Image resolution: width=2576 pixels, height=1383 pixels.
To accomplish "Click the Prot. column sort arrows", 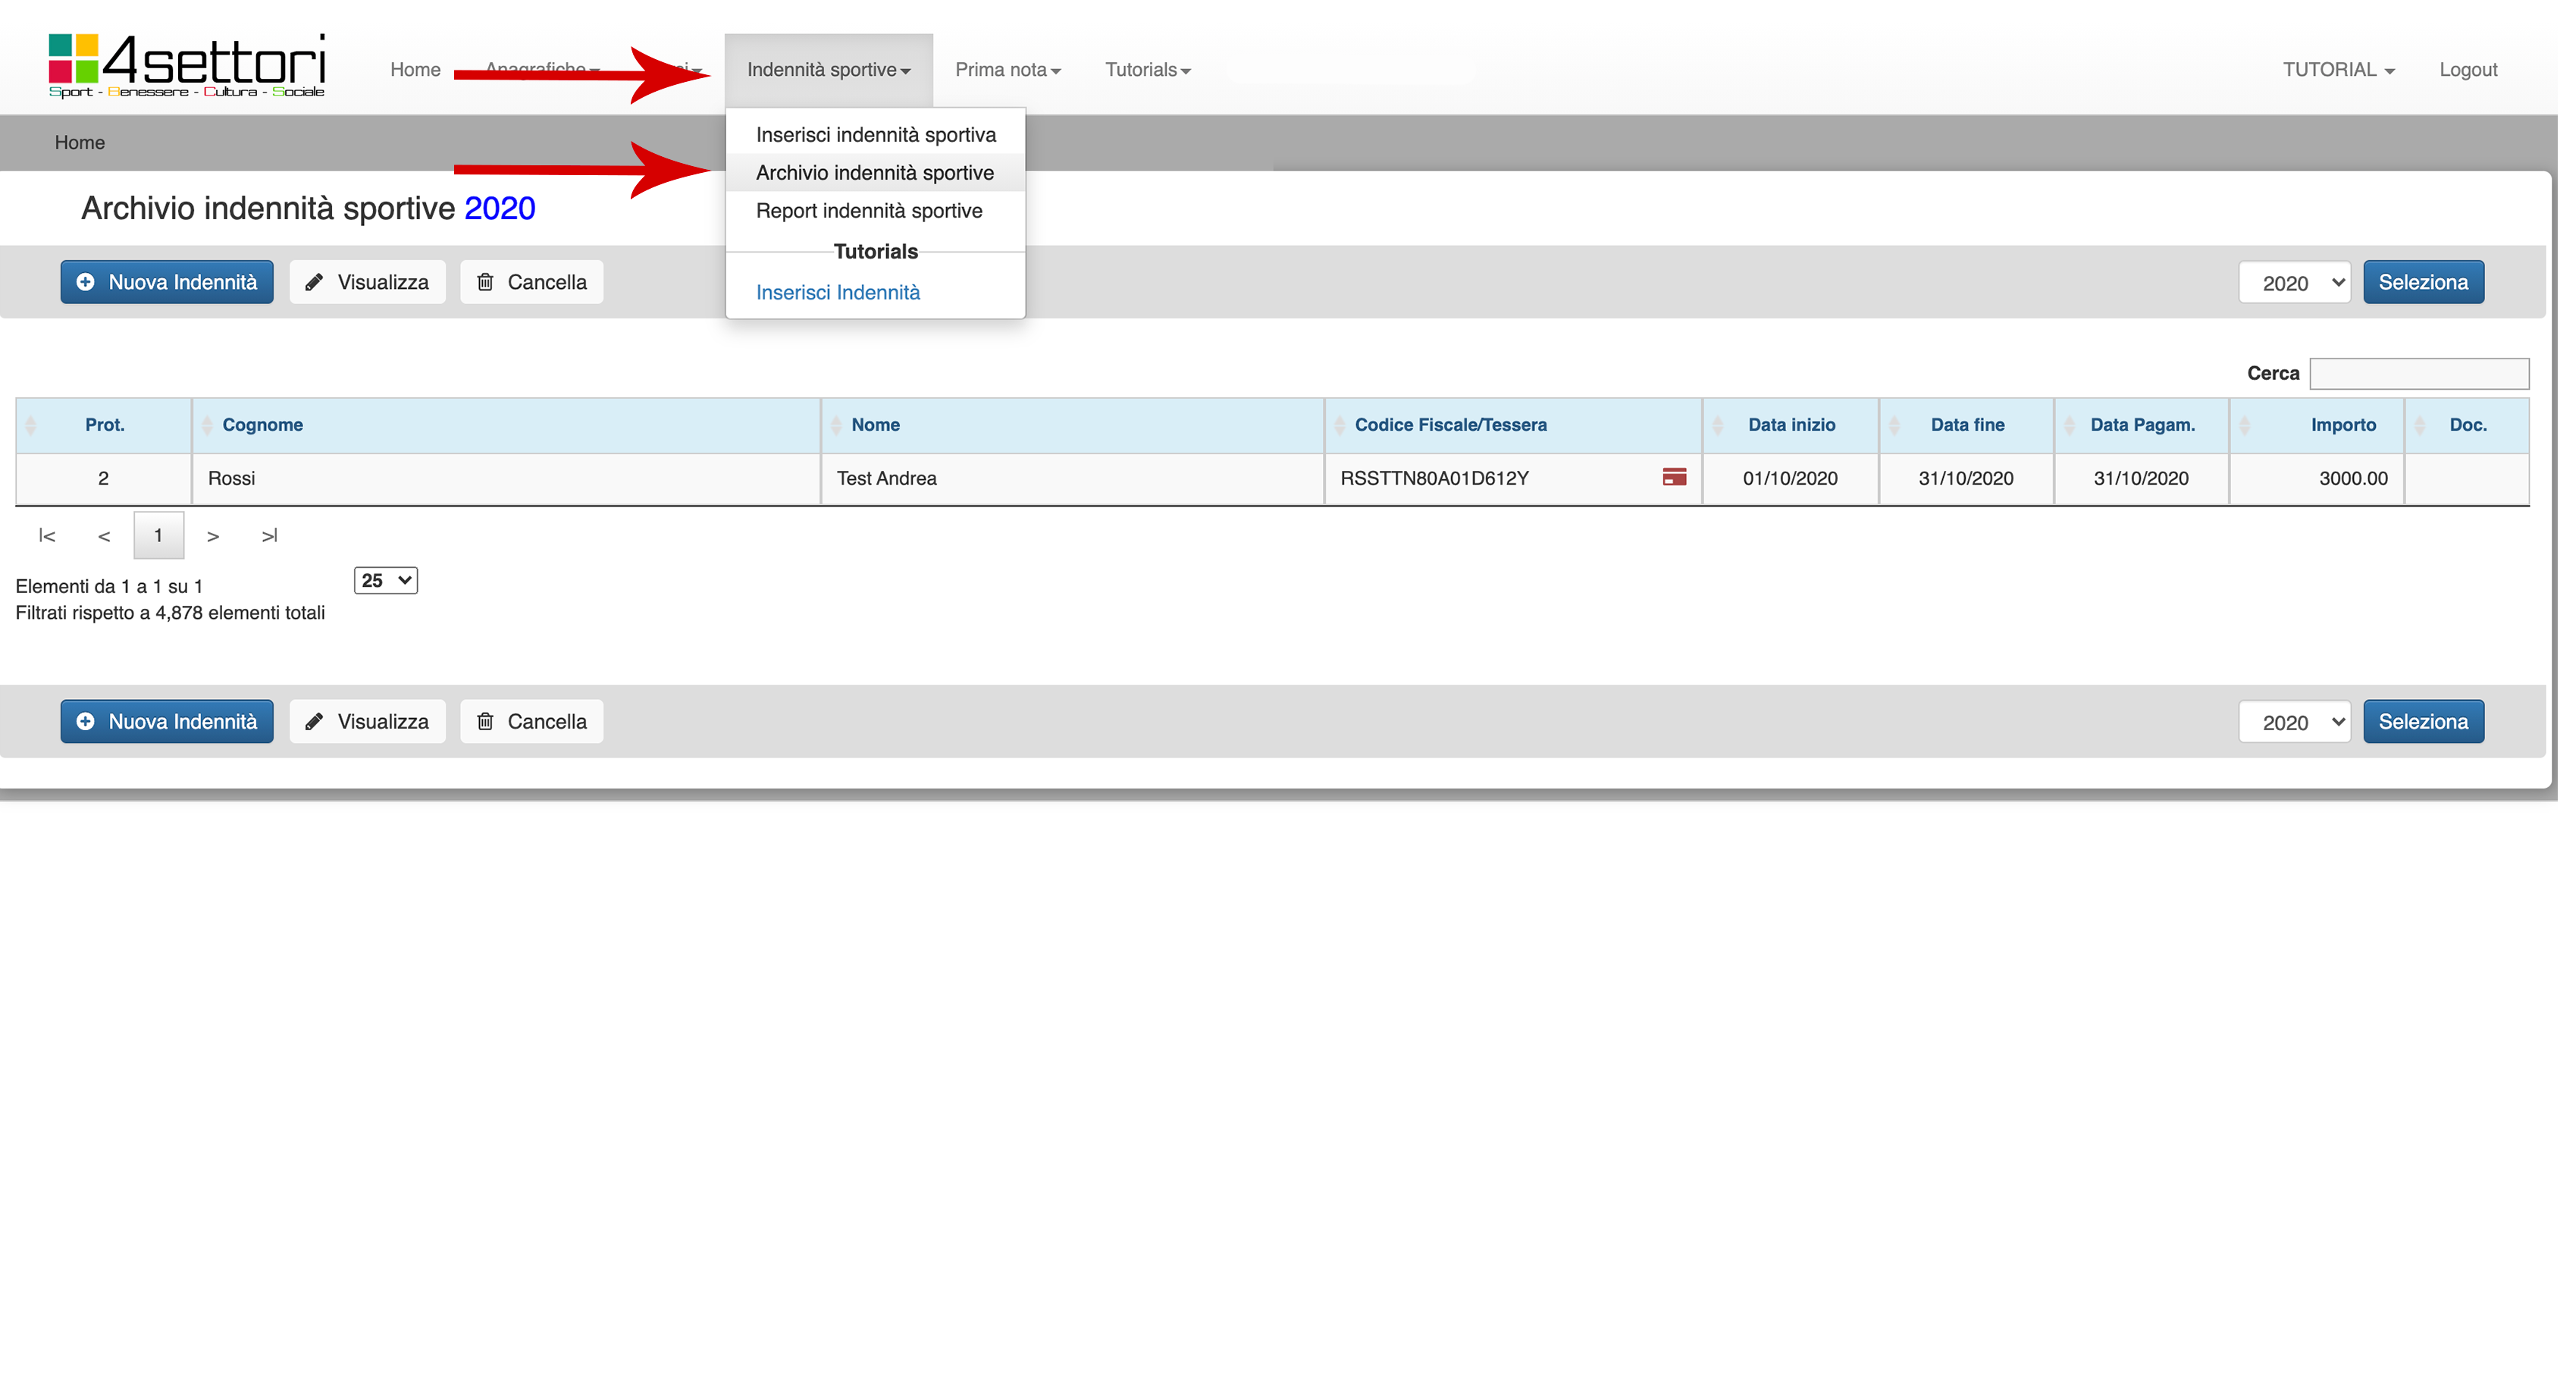I will point(31,427).
